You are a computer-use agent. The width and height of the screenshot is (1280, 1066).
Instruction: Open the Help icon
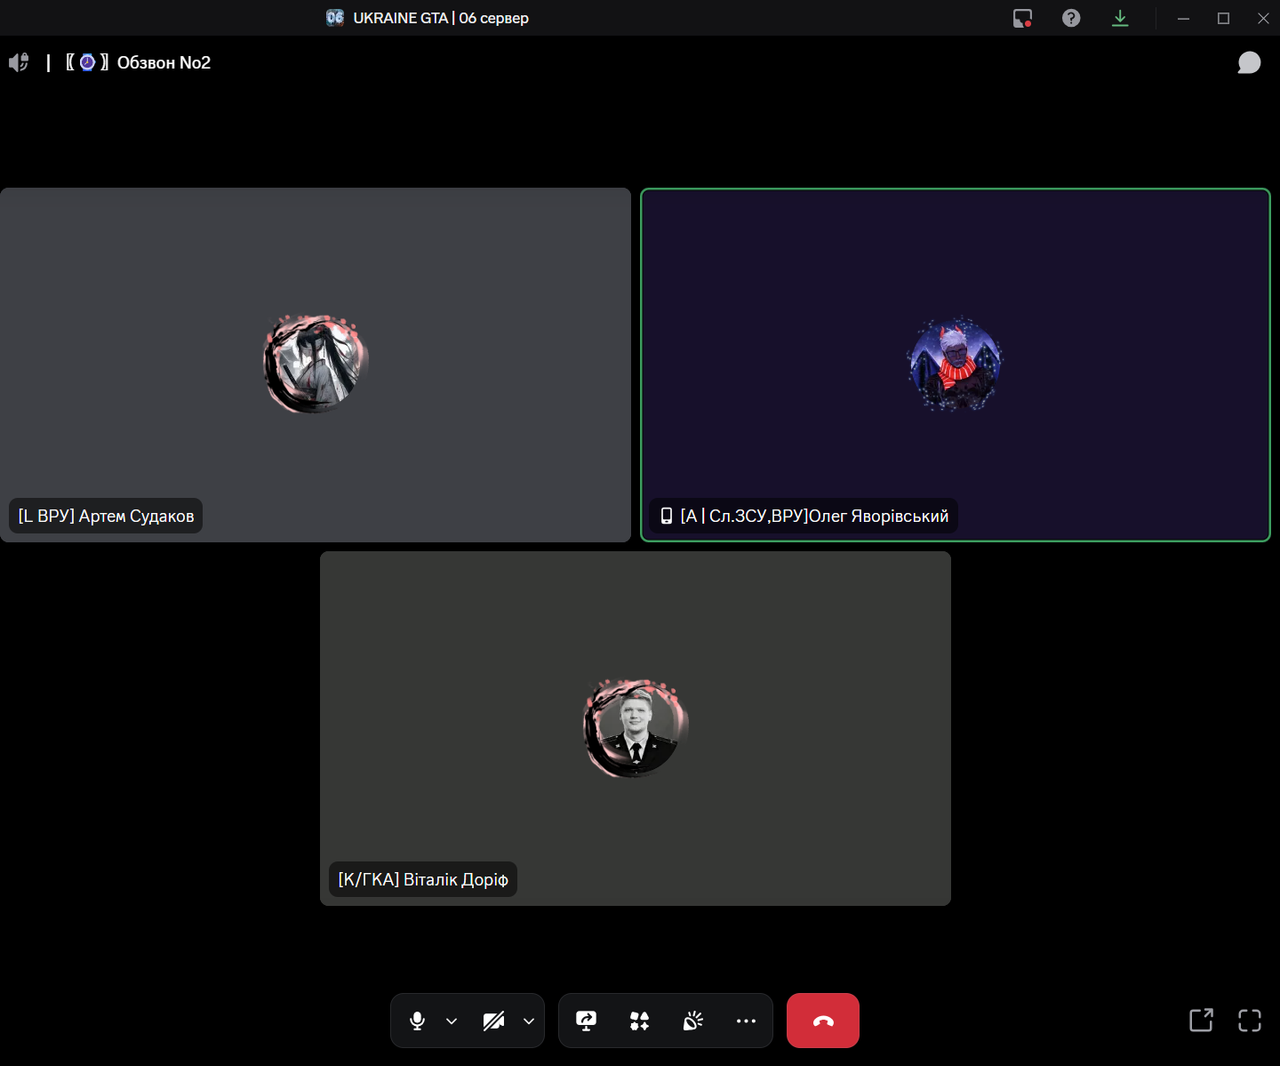1071,18
